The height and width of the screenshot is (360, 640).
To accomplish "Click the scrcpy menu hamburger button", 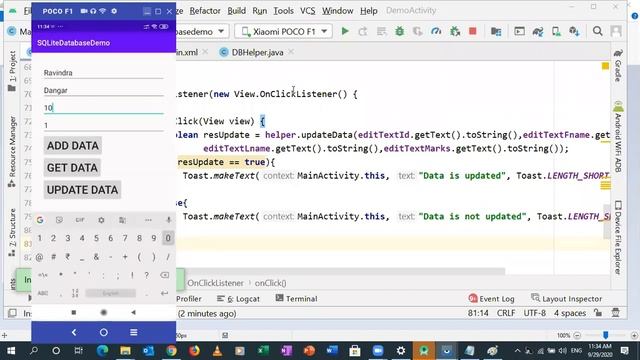I will point(133,332).
